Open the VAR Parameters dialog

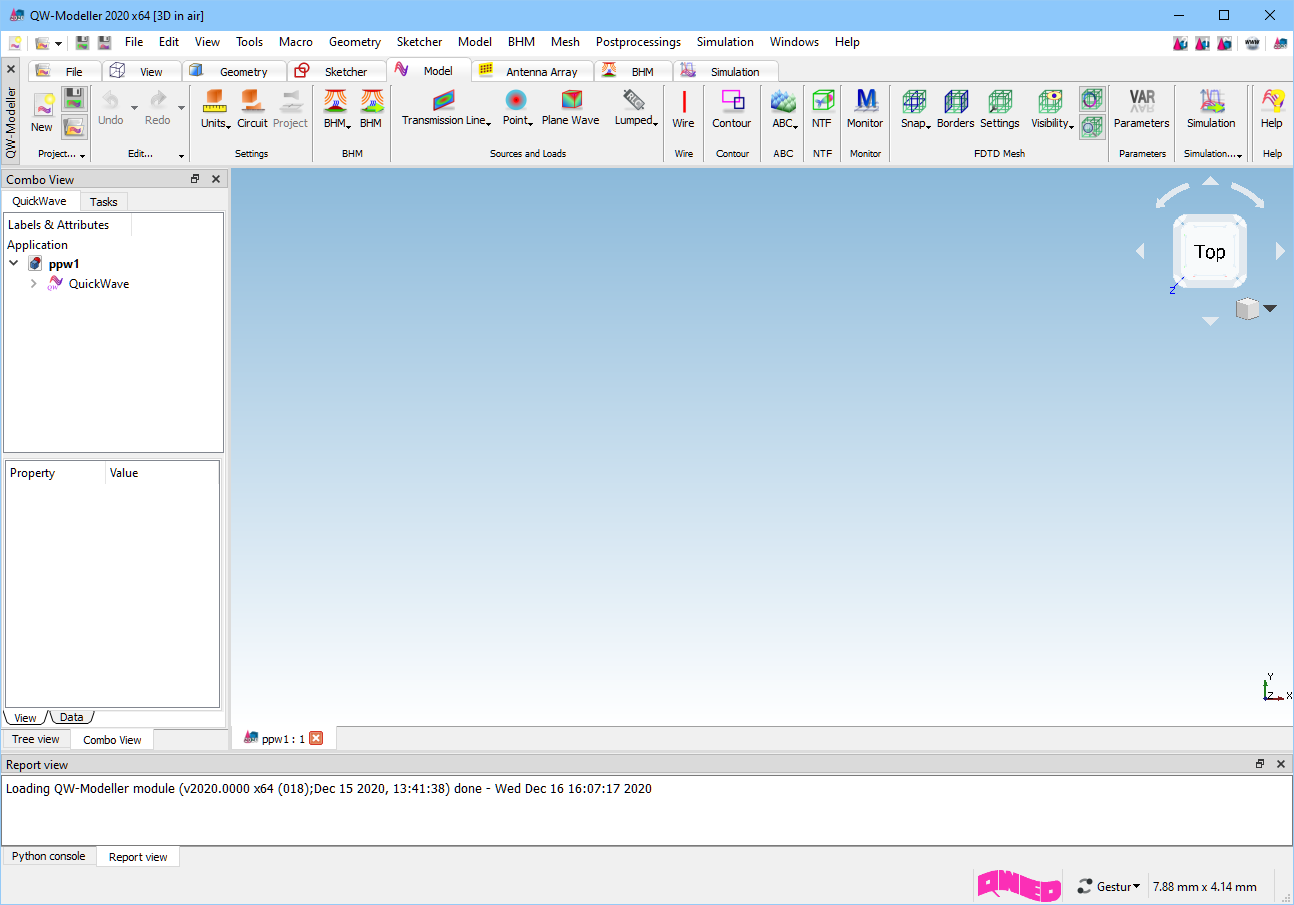coord(1141,110)
